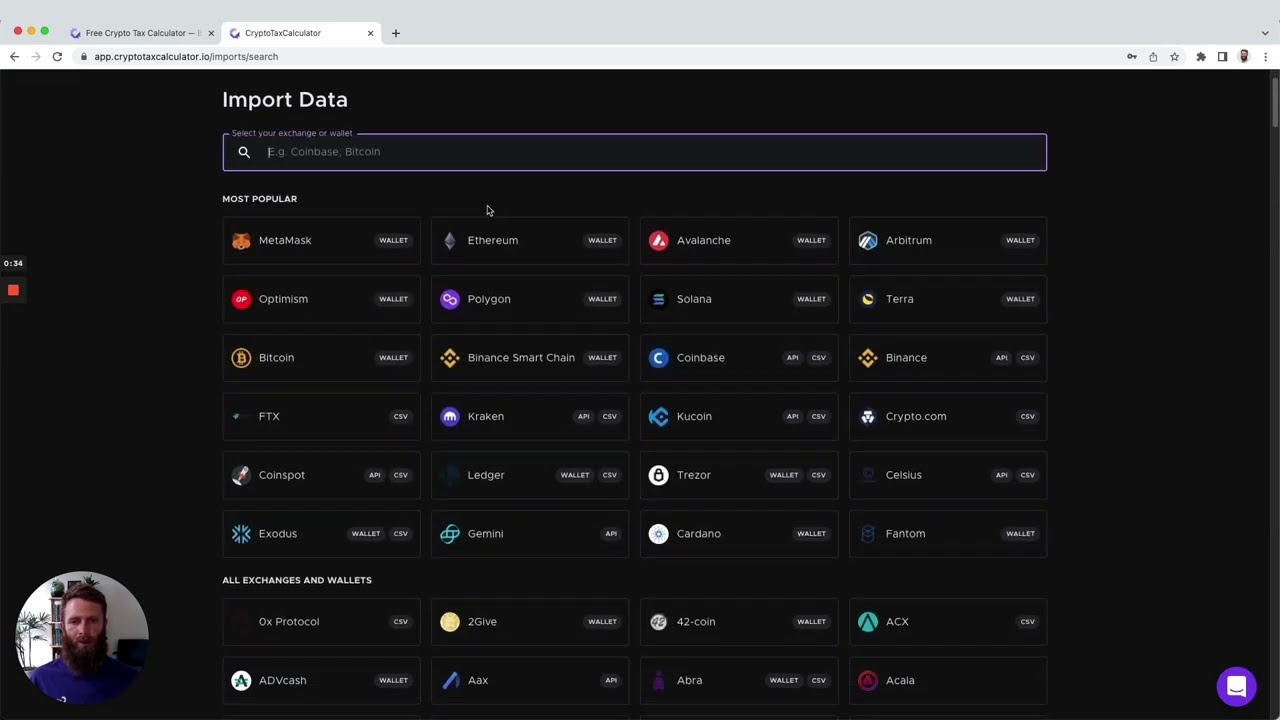Click the ACX logo icon
Screen dimensions: 1280x720
(x=868, y=622)
